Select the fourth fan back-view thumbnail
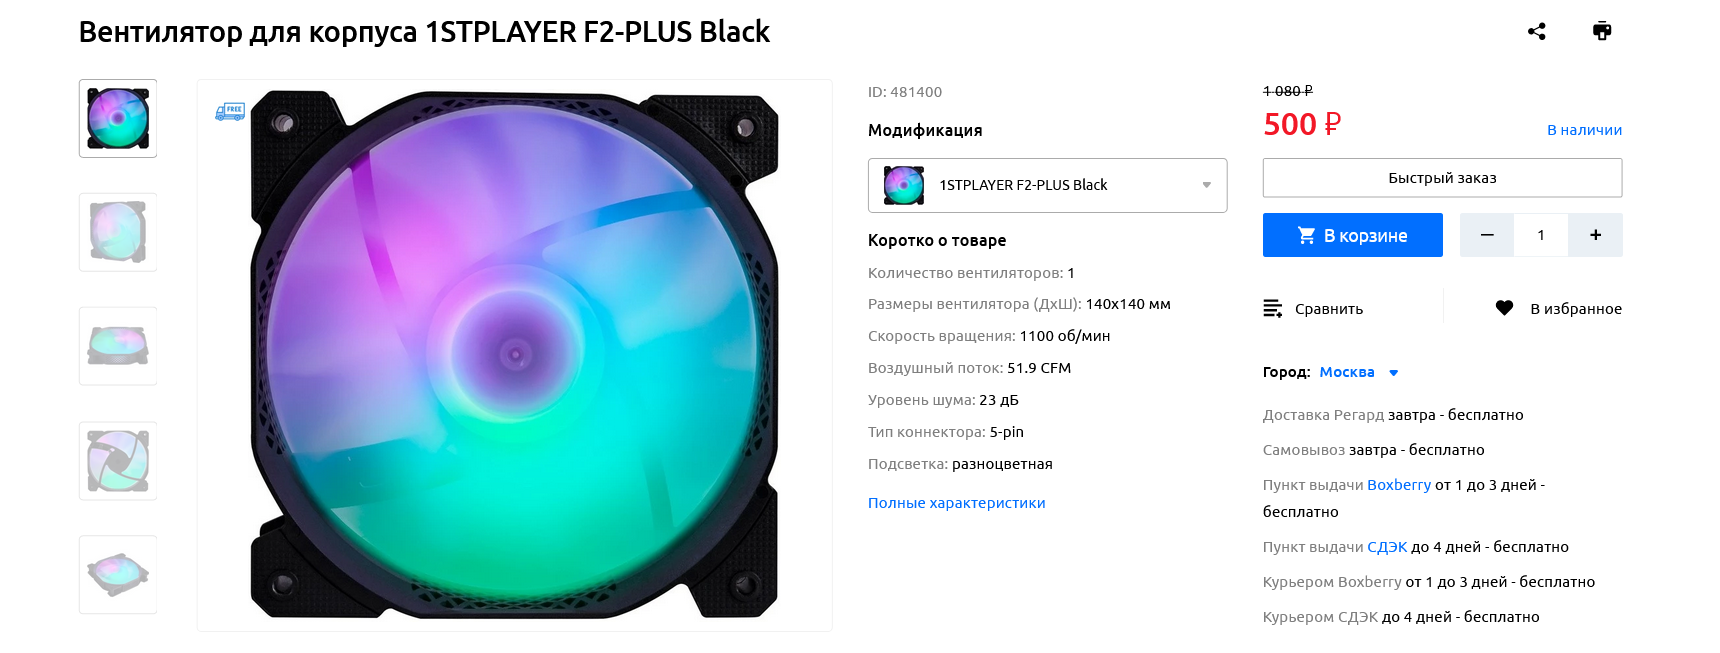The width and height of the screenshot is (1720, 653). click(118, 460)
